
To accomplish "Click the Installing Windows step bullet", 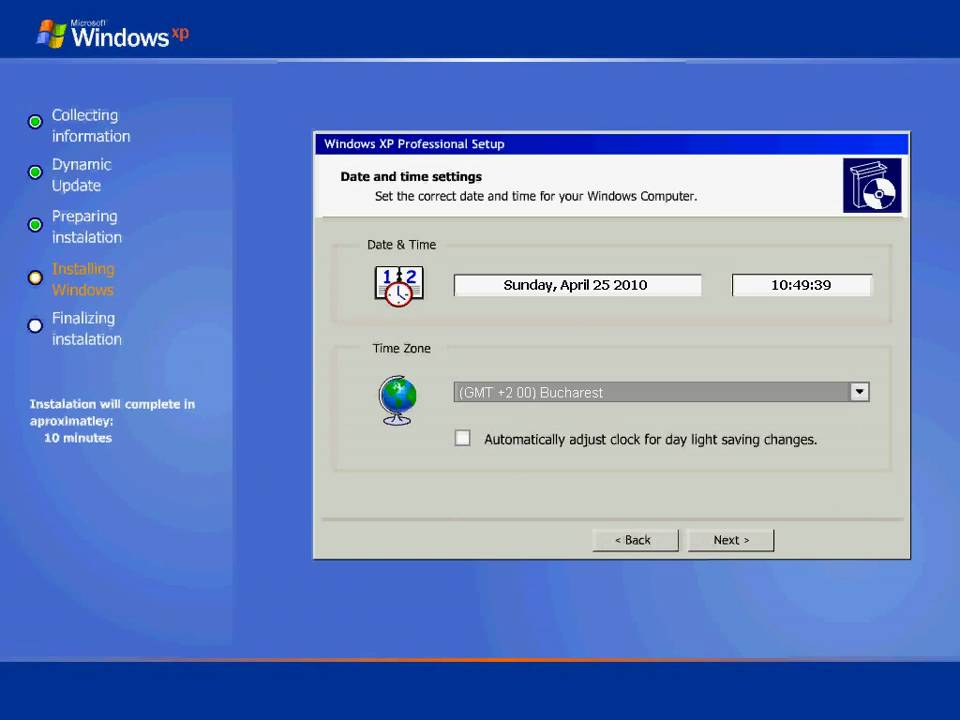I will (x=36, y=277).
